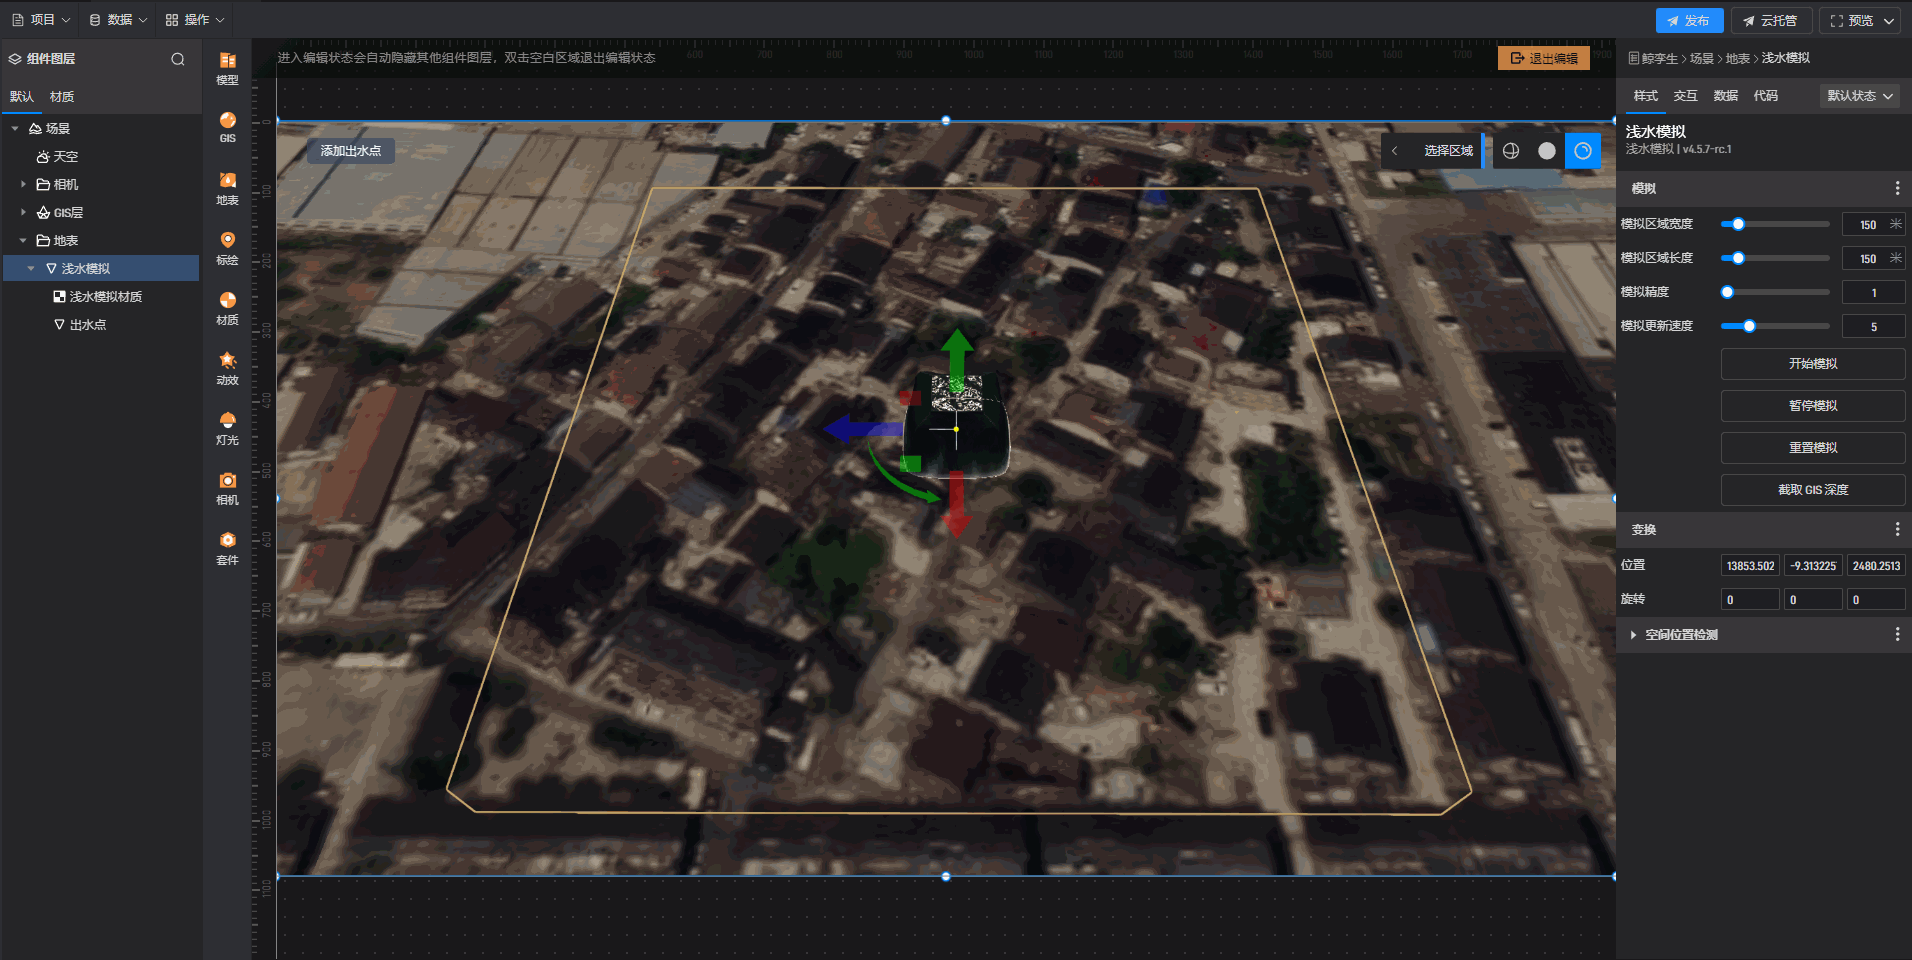Switch to the 交互 tab
This screenshot has height=960, width=1912.
click(x=1685, y=96)
